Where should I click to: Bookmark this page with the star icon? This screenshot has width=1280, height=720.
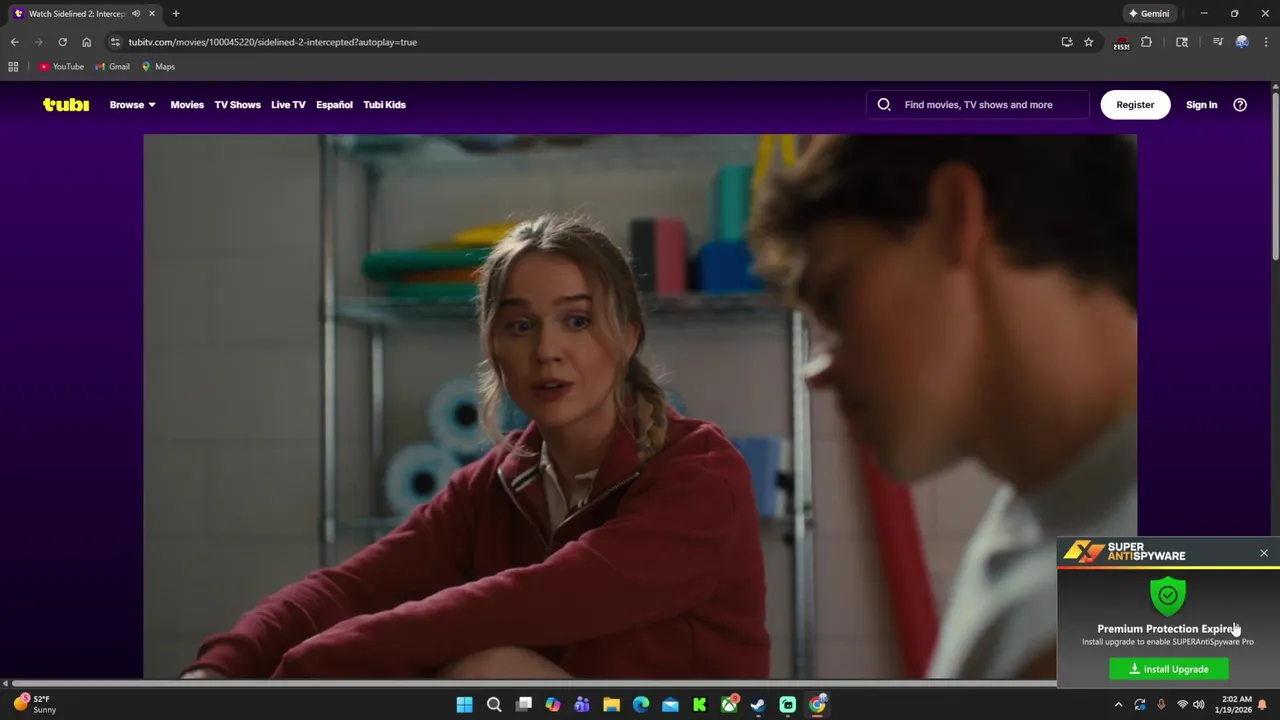click(x=1089, y=42)
